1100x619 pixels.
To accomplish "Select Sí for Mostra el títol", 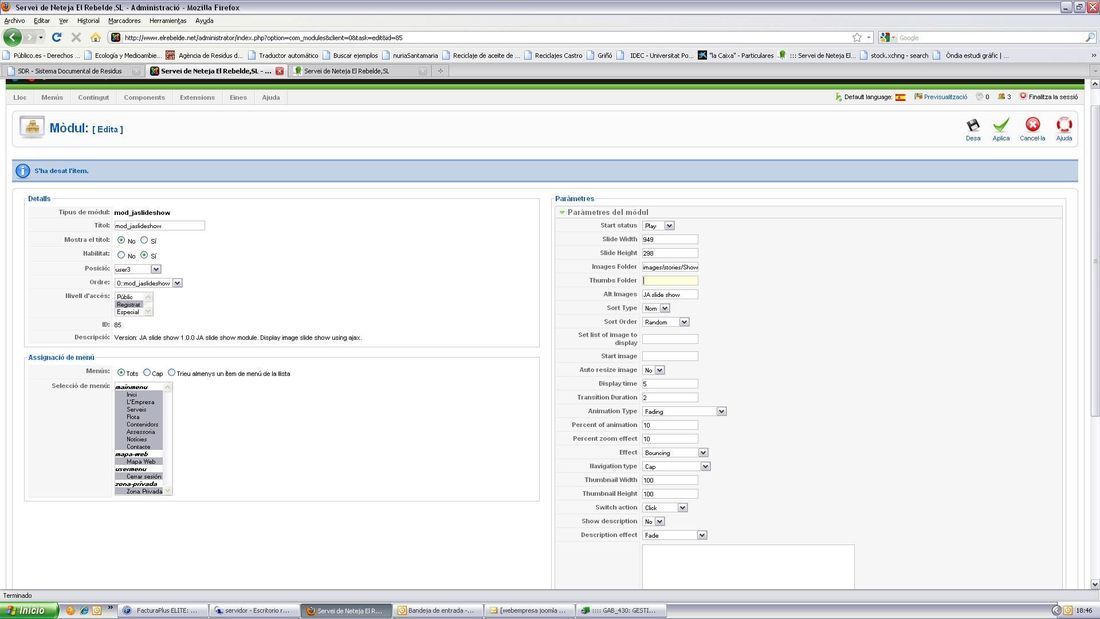I will [144, 240].
